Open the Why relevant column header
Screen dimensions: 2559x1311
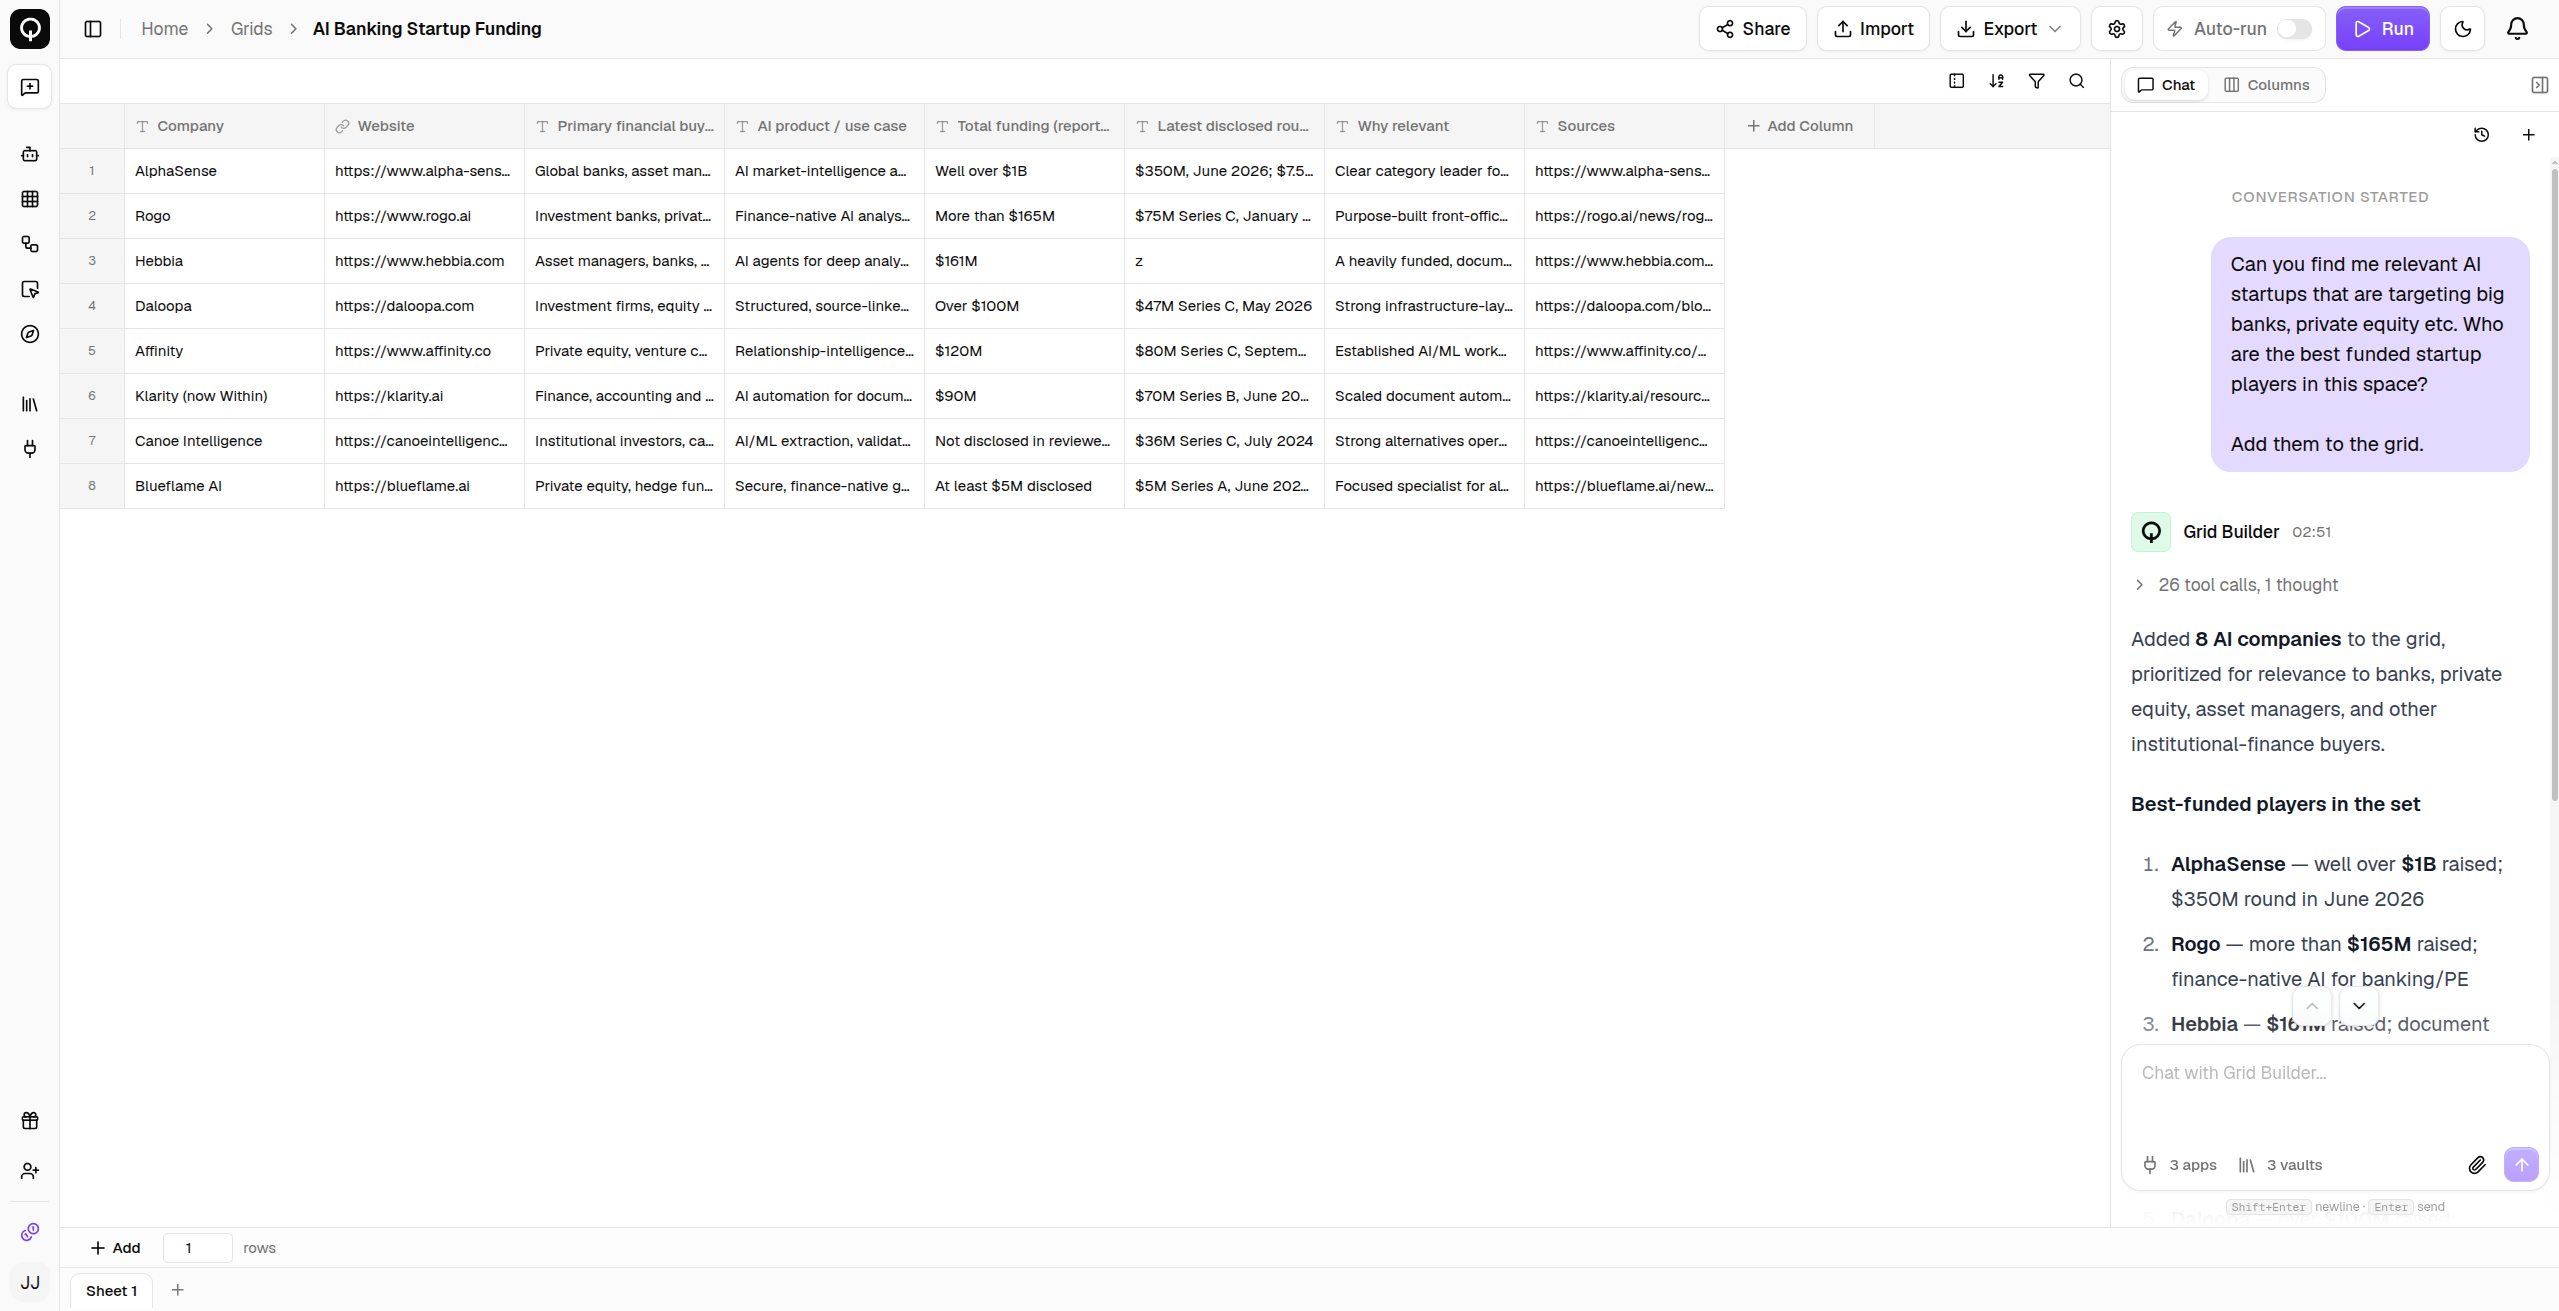pos(1424,126)
